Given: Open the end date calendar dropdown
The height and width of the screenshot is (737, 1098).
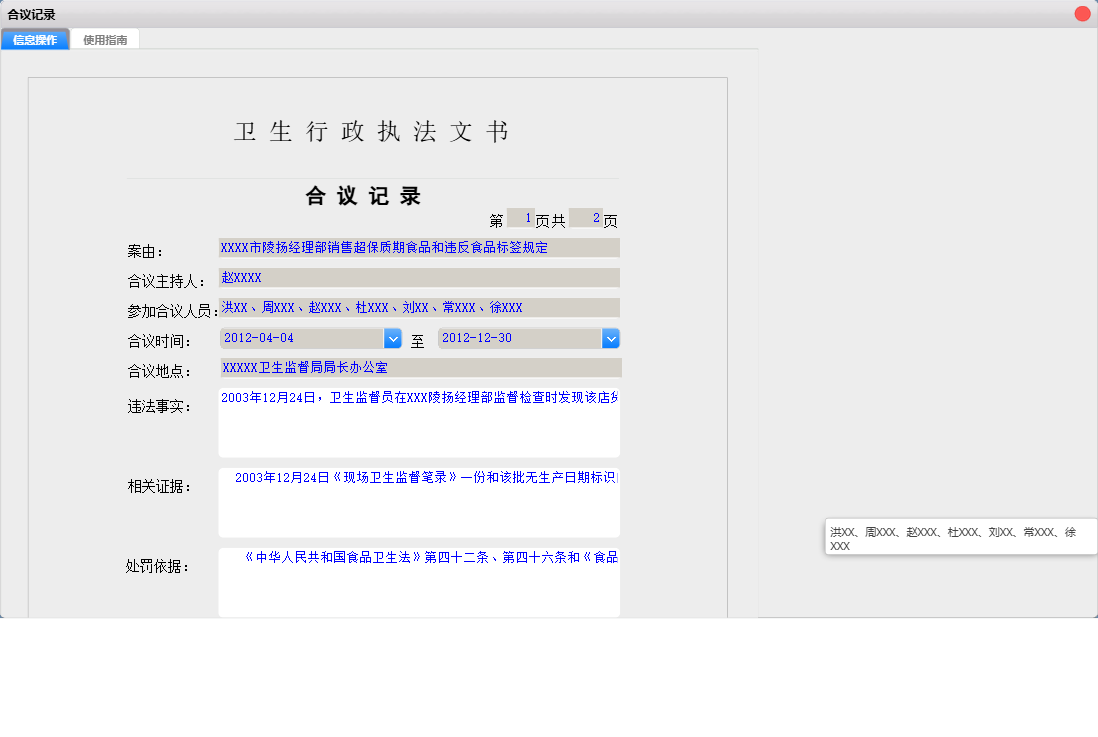Looking at the screenshot, I should point(610,338).
